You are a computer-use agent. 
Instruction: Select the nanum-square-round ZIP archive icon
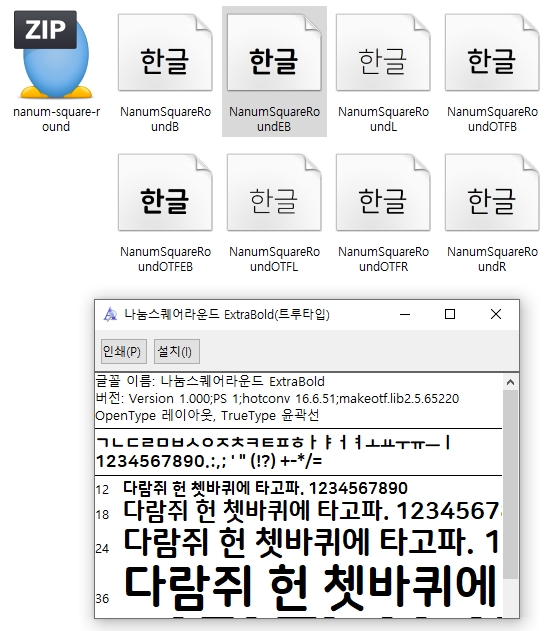[54, 55]
